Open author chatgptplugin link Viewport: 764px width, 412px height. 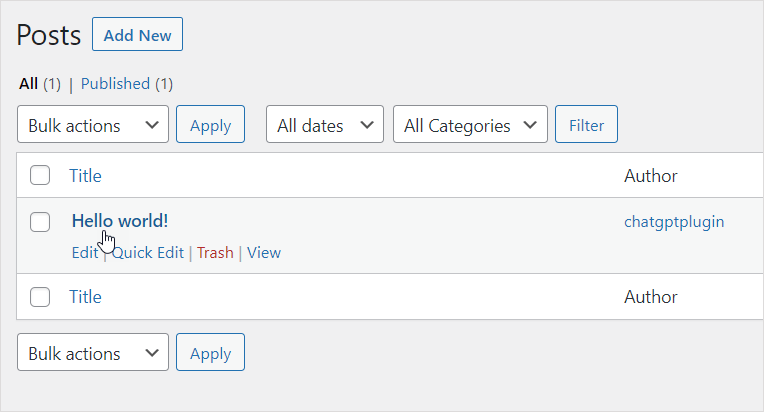coord(674,222)
